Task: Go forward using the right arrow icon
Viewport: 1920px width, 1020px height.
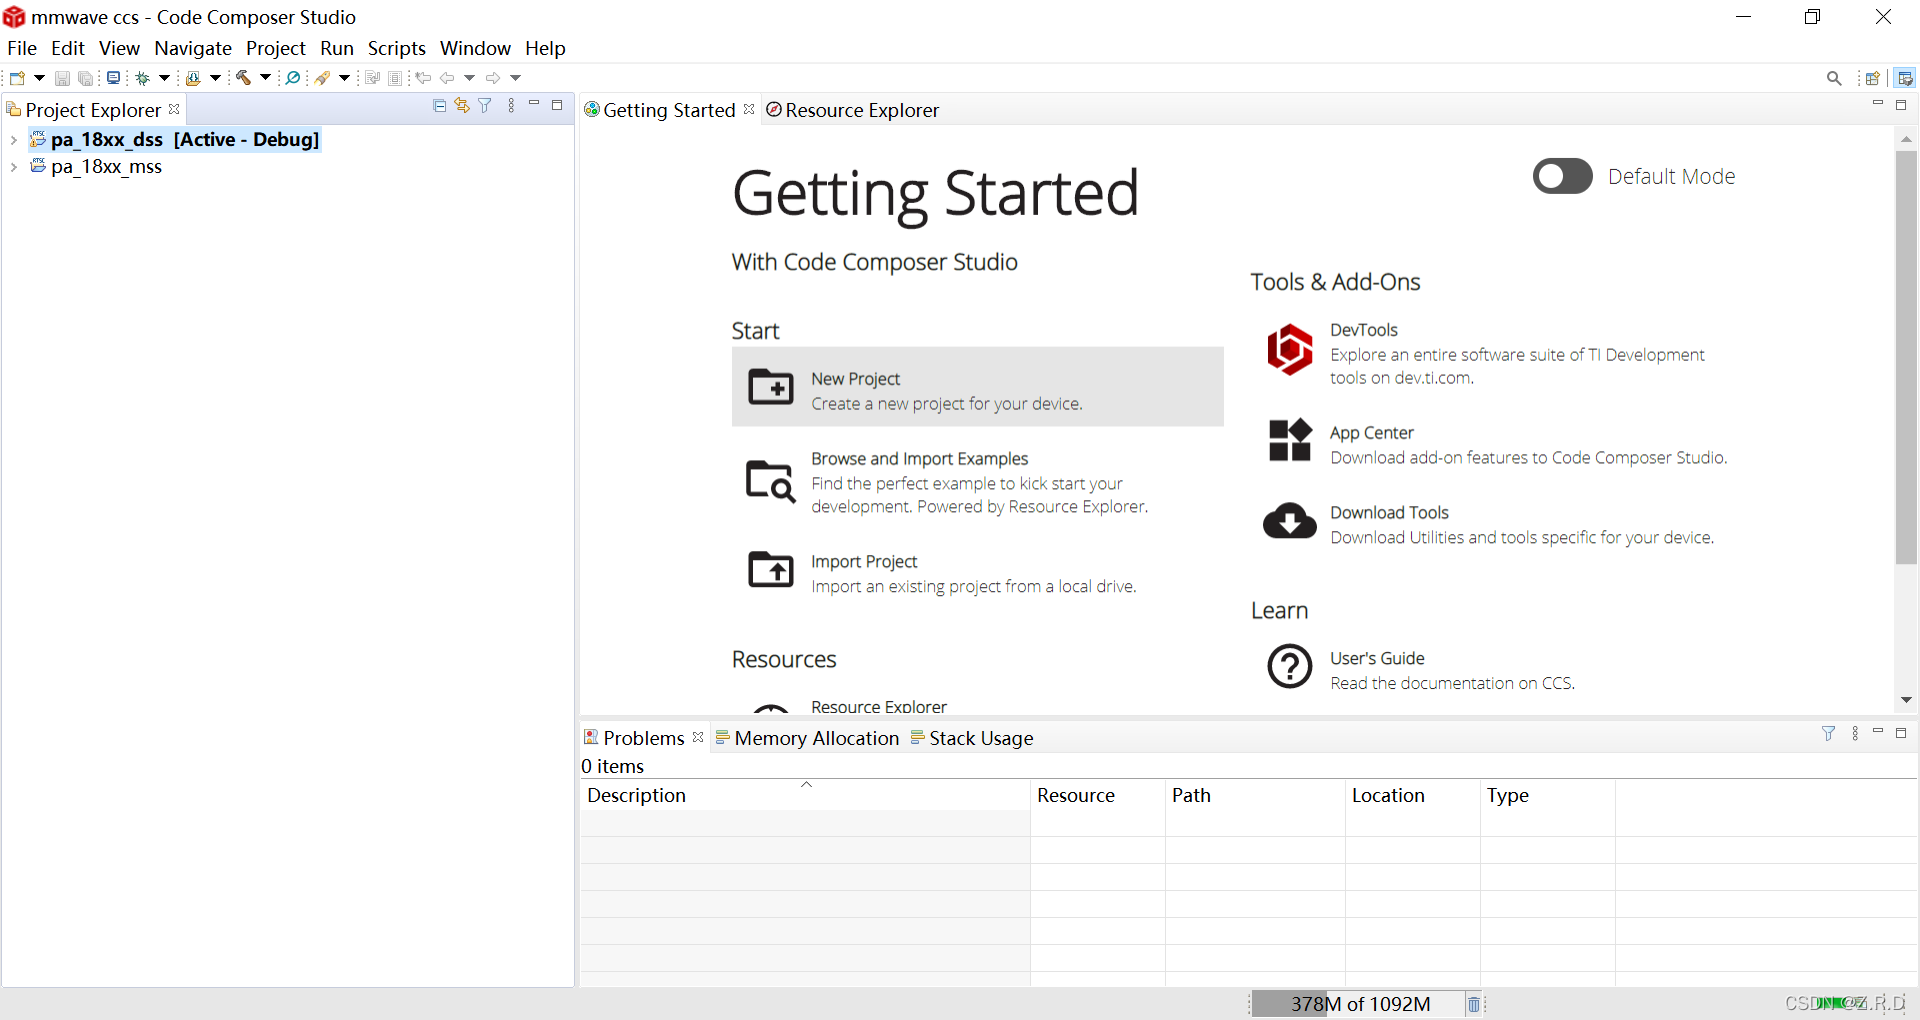Action: click(493, 78)
